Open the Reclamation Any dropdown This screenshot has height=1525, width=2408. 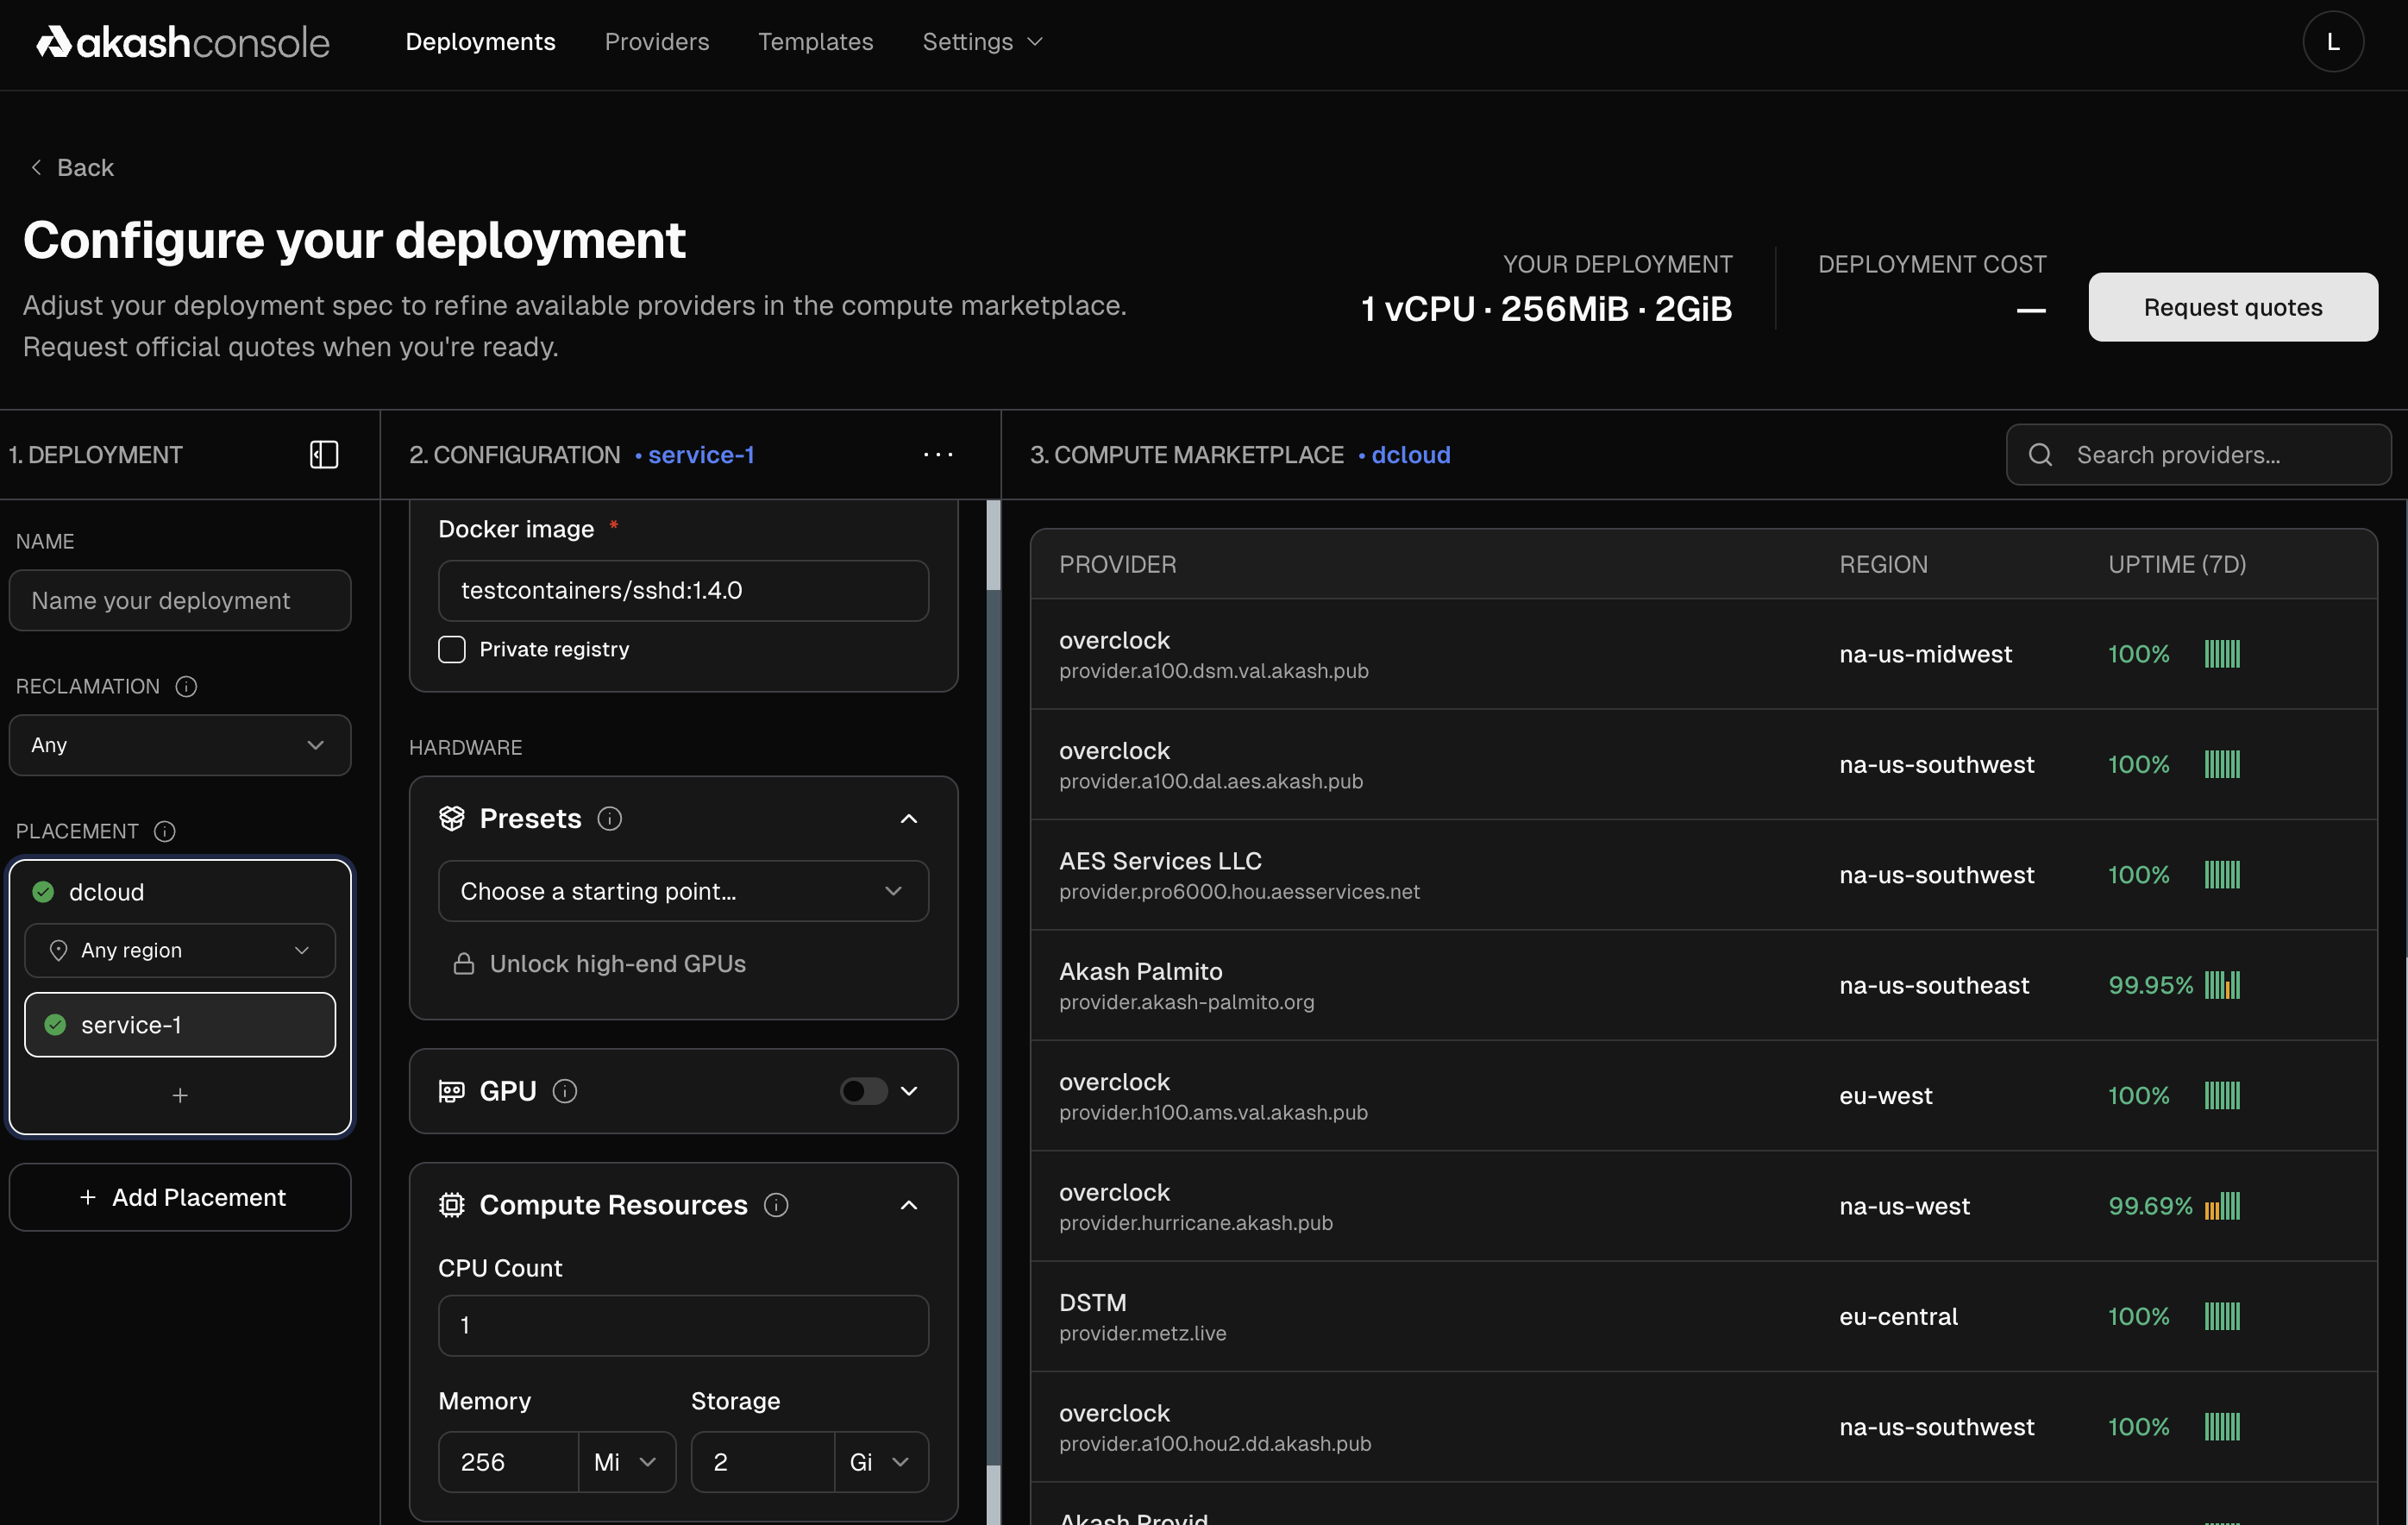click(180, 745)
